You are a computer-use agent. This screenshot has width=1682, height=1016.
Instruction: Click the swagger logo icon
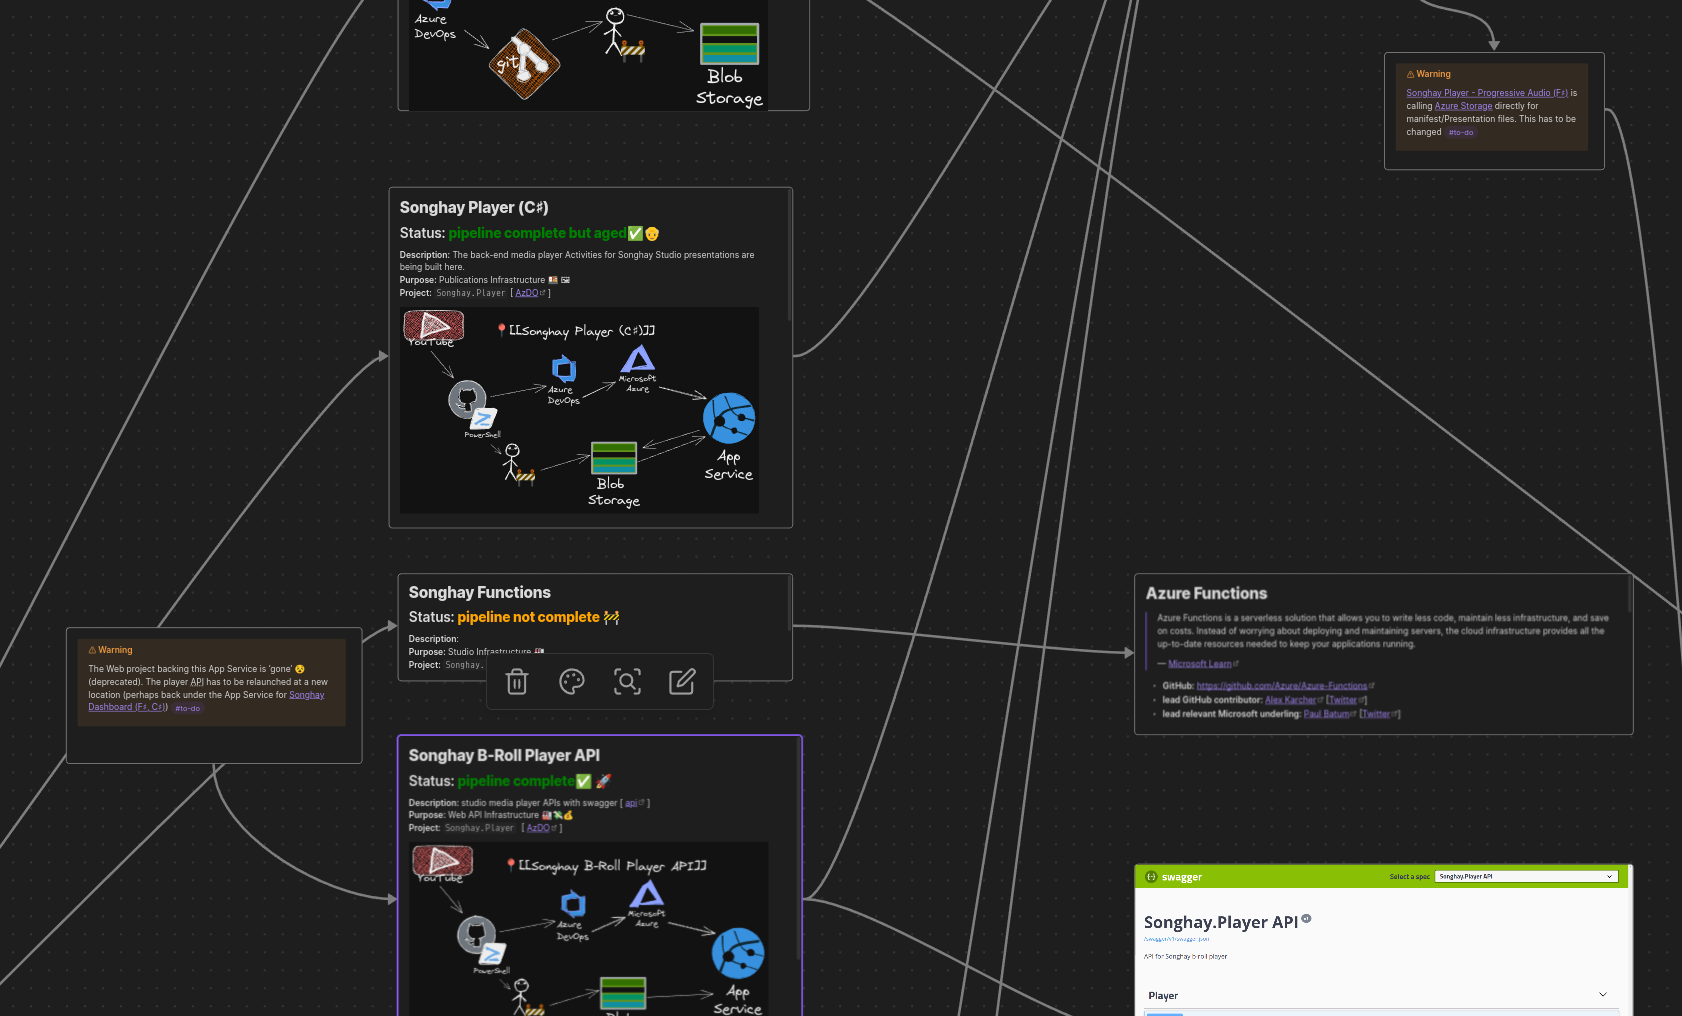click(1151, 877)
